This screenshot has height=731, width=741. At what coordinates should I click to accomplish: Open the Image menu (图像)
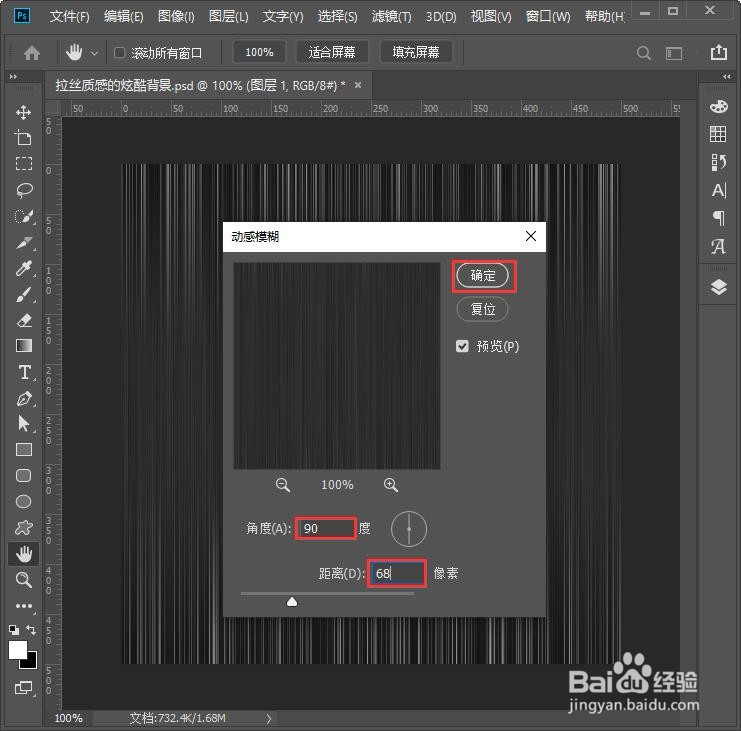tap(176, 17)
